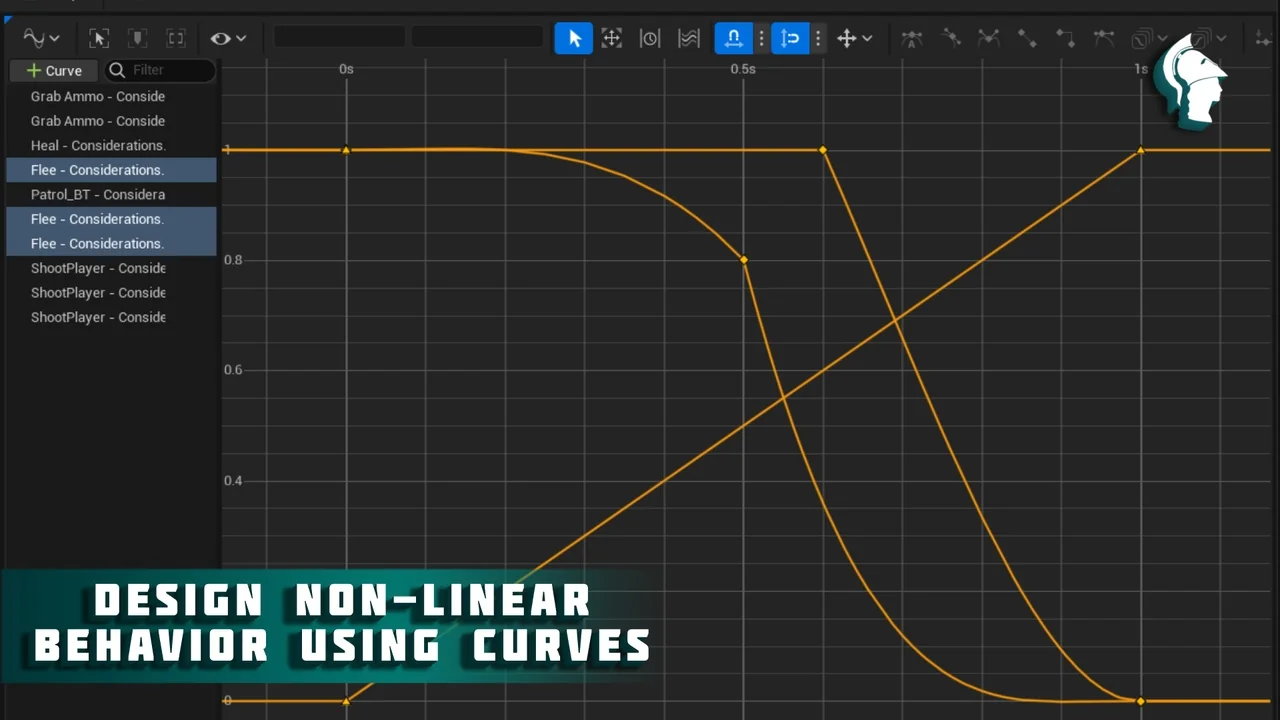Toggle time snapping magnet button
Screen dimensions: 1280x720
733,39
